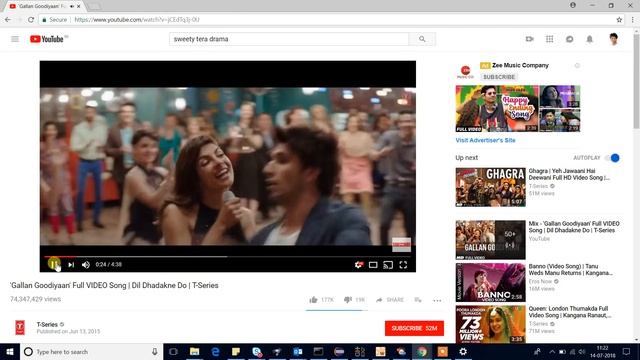Screen dimensions: 640x360
Task: Close the Gallan Goodiyaan tab
Action: pos(78,6)
